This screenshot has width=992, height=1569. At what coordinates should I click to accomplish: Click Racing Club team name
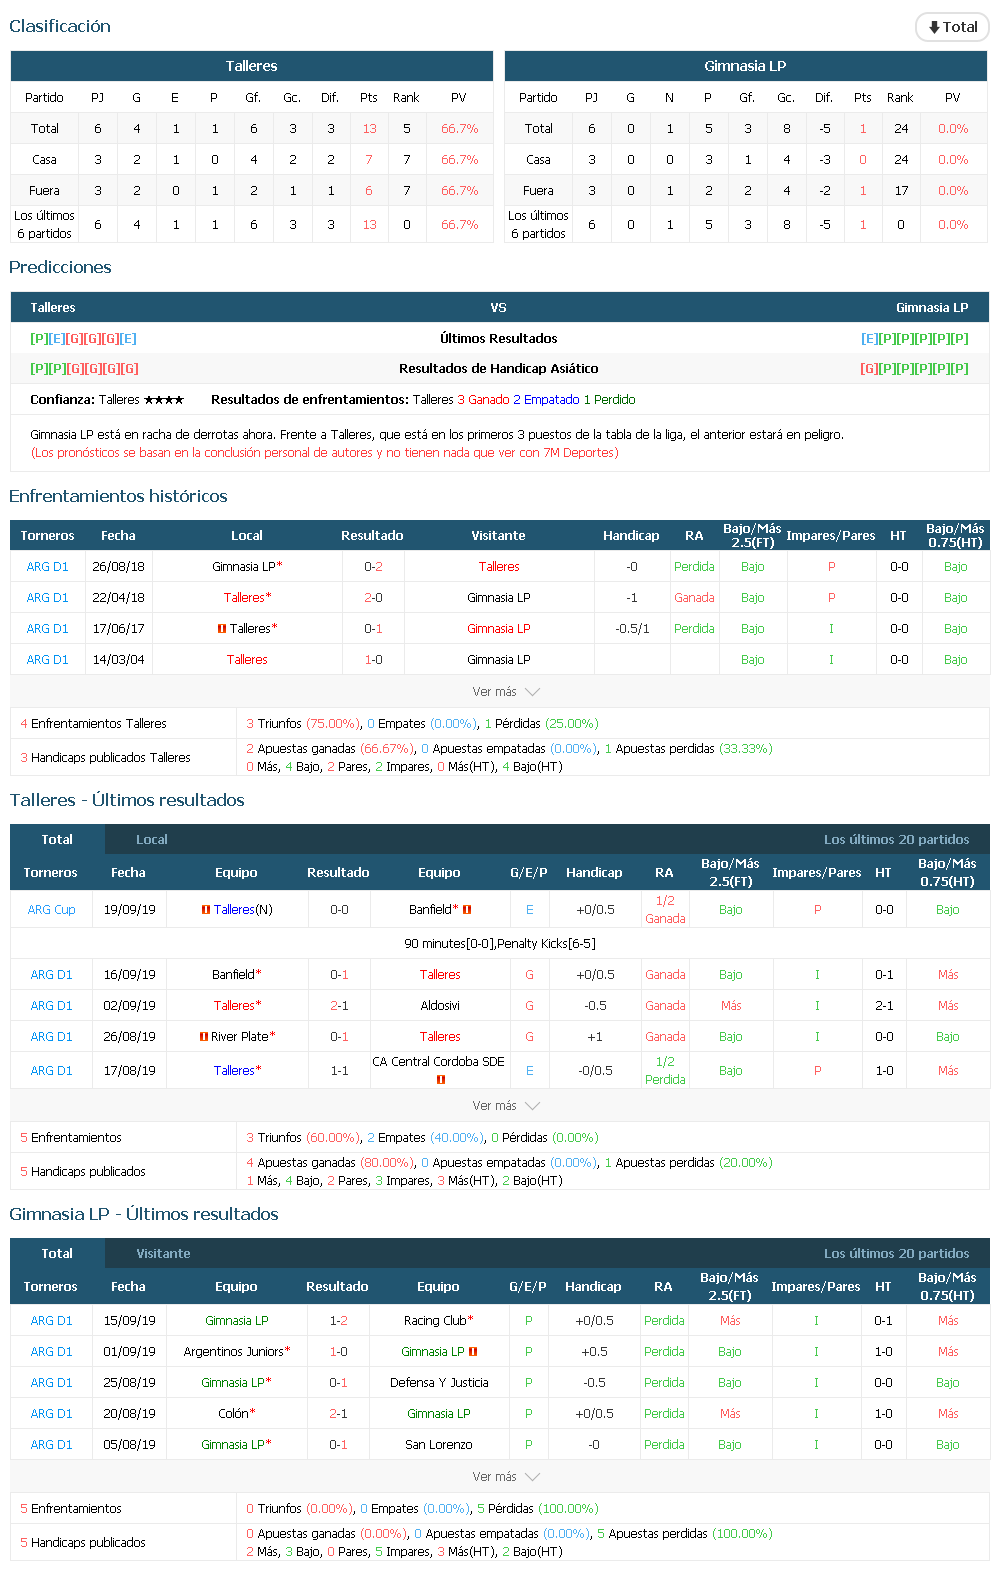pyautogui.click(x=436, y=1321)
